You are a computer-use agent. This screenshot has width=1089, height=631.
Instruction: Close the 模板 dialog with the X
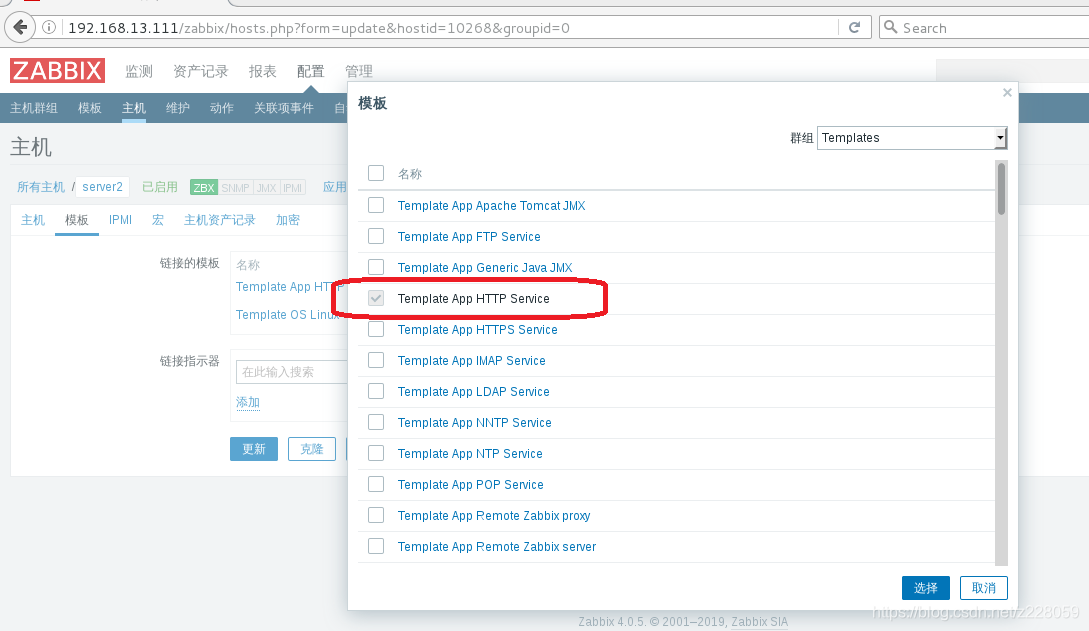[1007, 92]
